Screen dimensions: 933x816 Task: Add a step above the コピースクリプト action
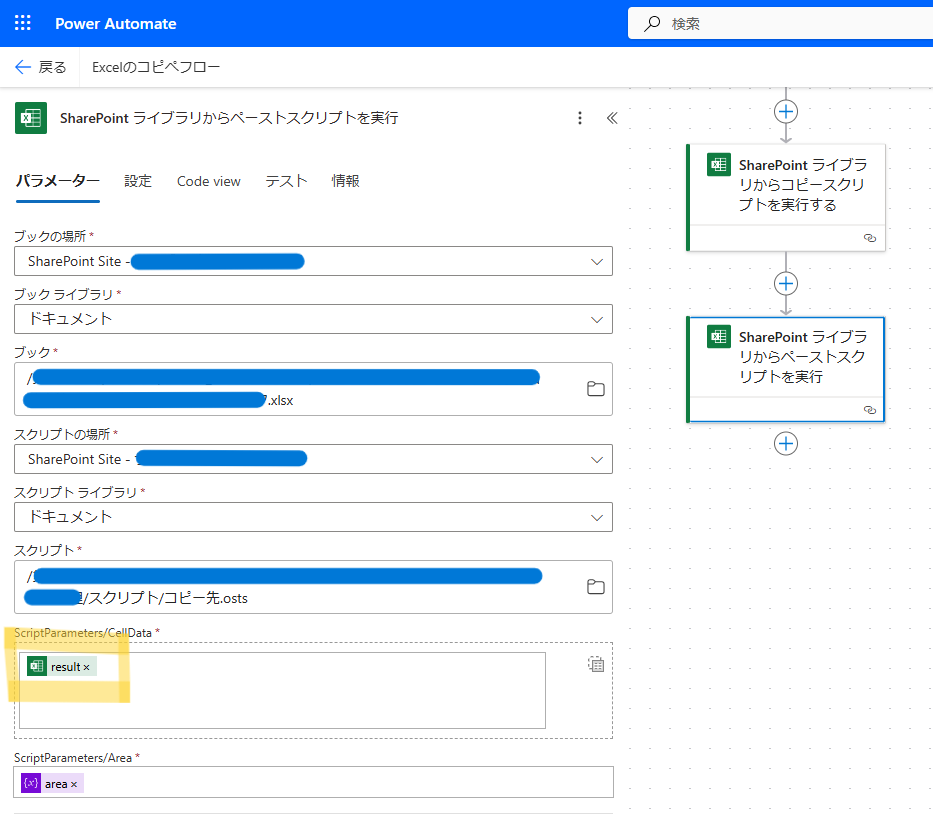pos(786,111)
